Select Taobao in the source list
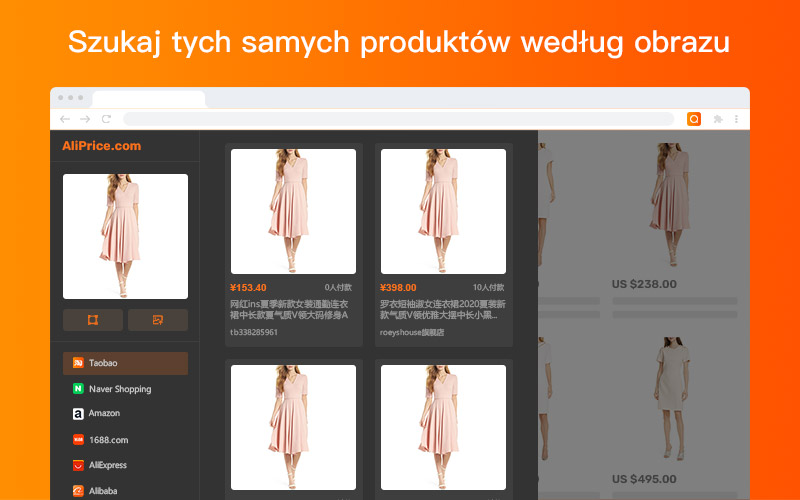Screen dimensions: 800x500 (126, 363)
